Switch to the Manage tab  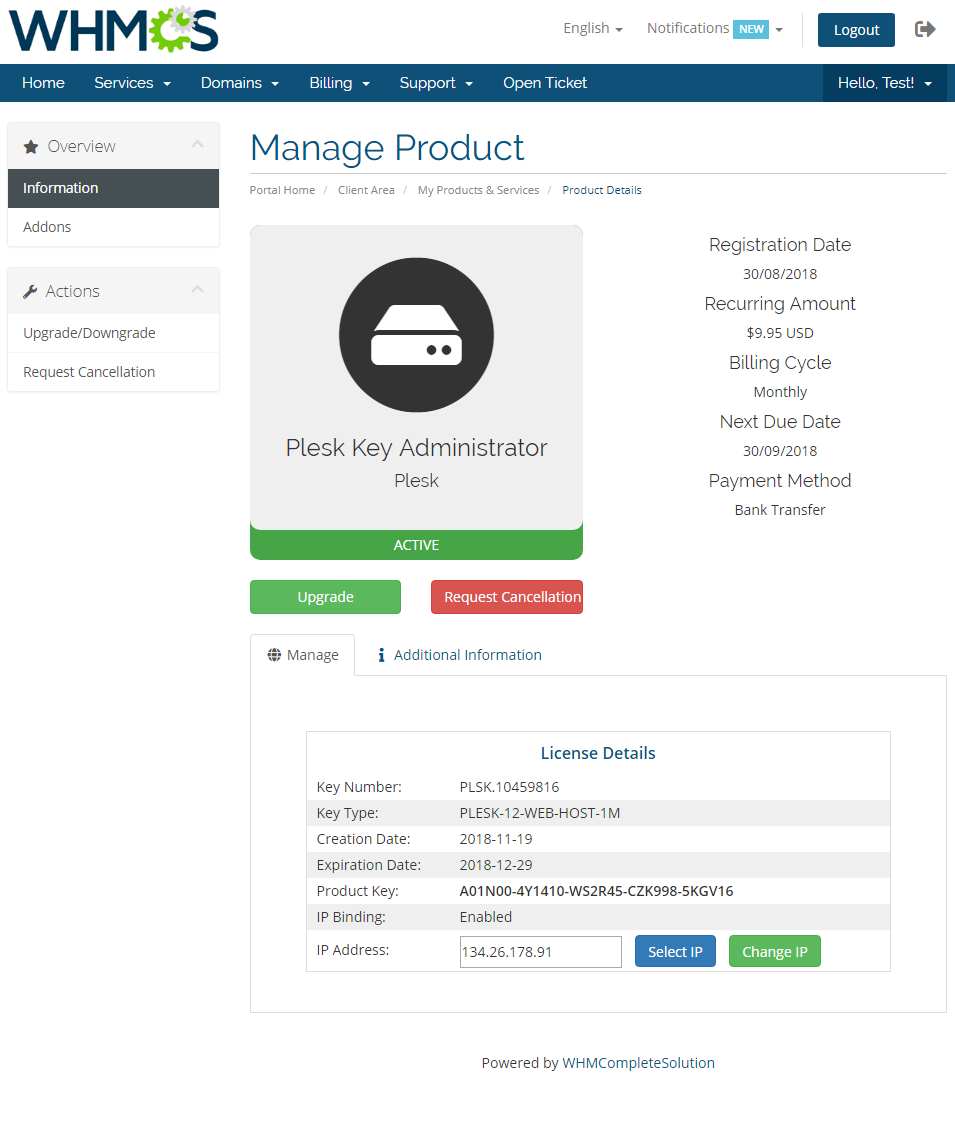click(303, 655)
